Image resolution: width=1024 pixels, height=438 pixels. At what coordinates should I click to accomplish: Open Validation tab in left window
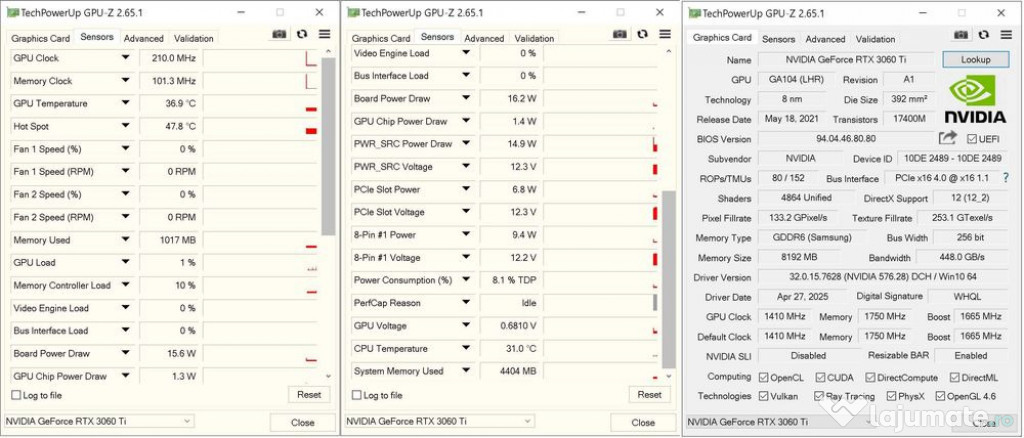click(193, 38)
